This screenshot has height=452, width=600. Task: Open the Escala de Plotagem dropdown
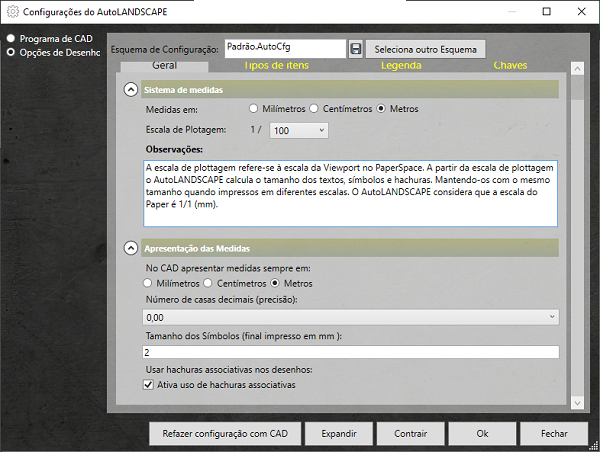[299, 130]
